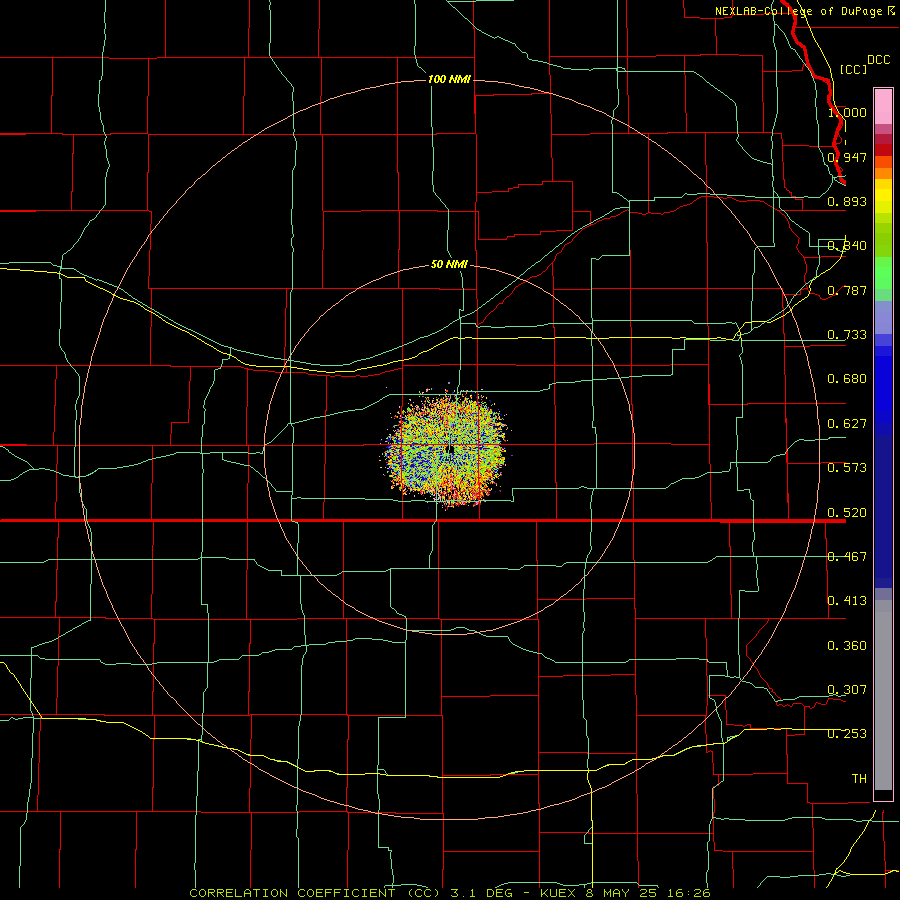900x900 pixels.
Task: Click the TH threshold legend label
Action: tap(859, 779)
